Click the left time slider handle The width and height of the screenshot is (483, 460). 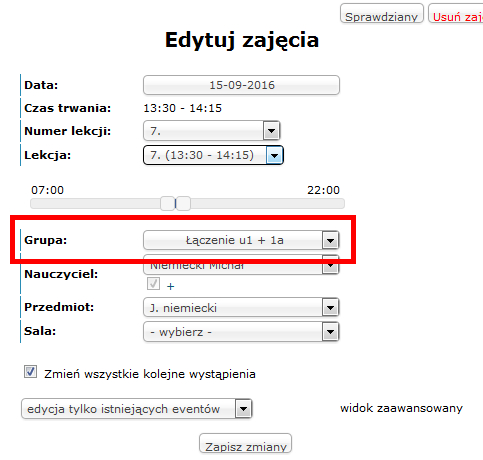[x=167, y=203]
